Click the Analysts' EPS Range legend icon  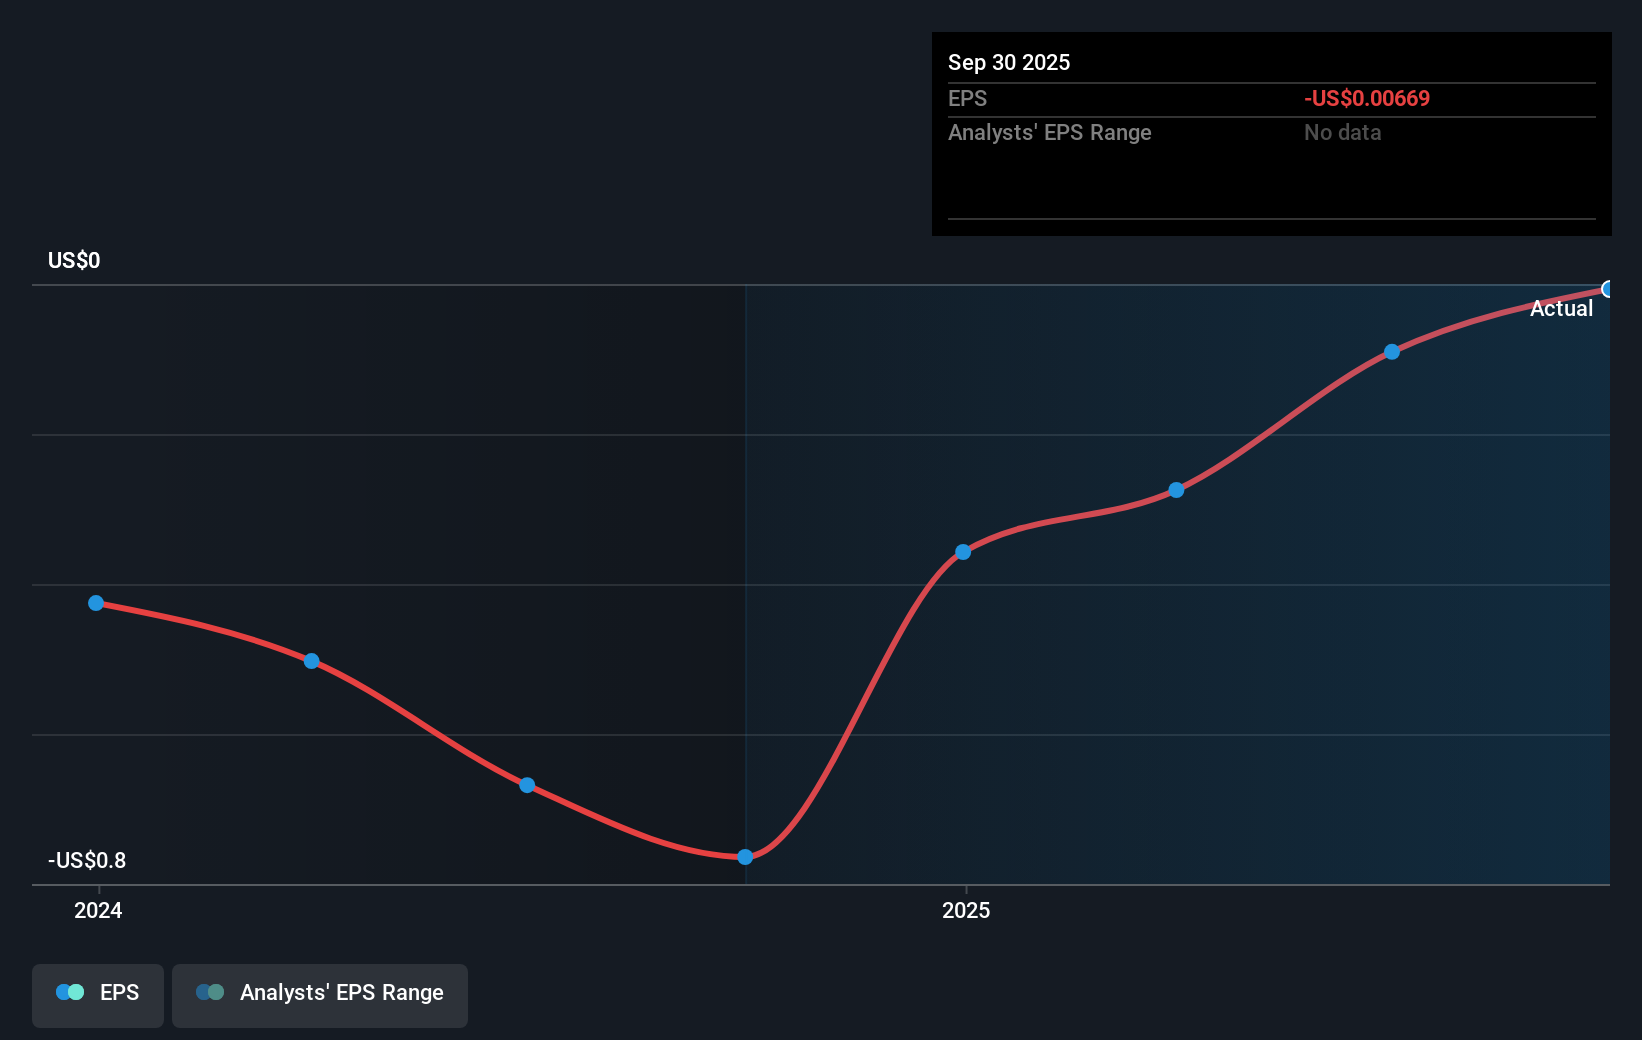210,991
